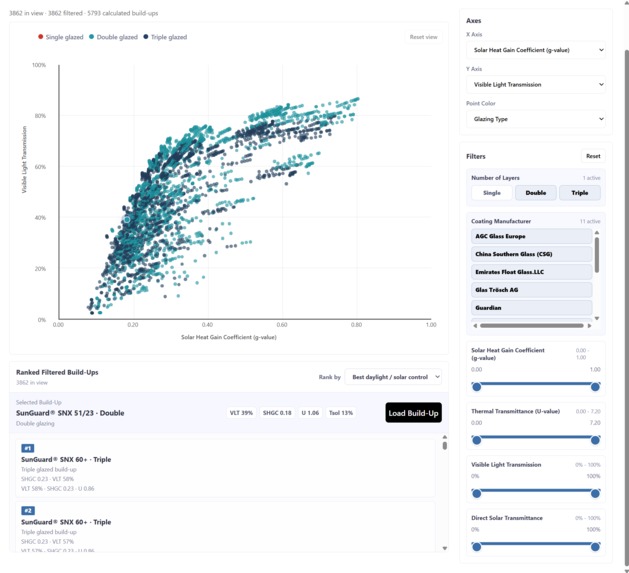Click manufacturer list scroll down arrow
The width and height of the screenshot is (629, 573).
coord(597,318)
